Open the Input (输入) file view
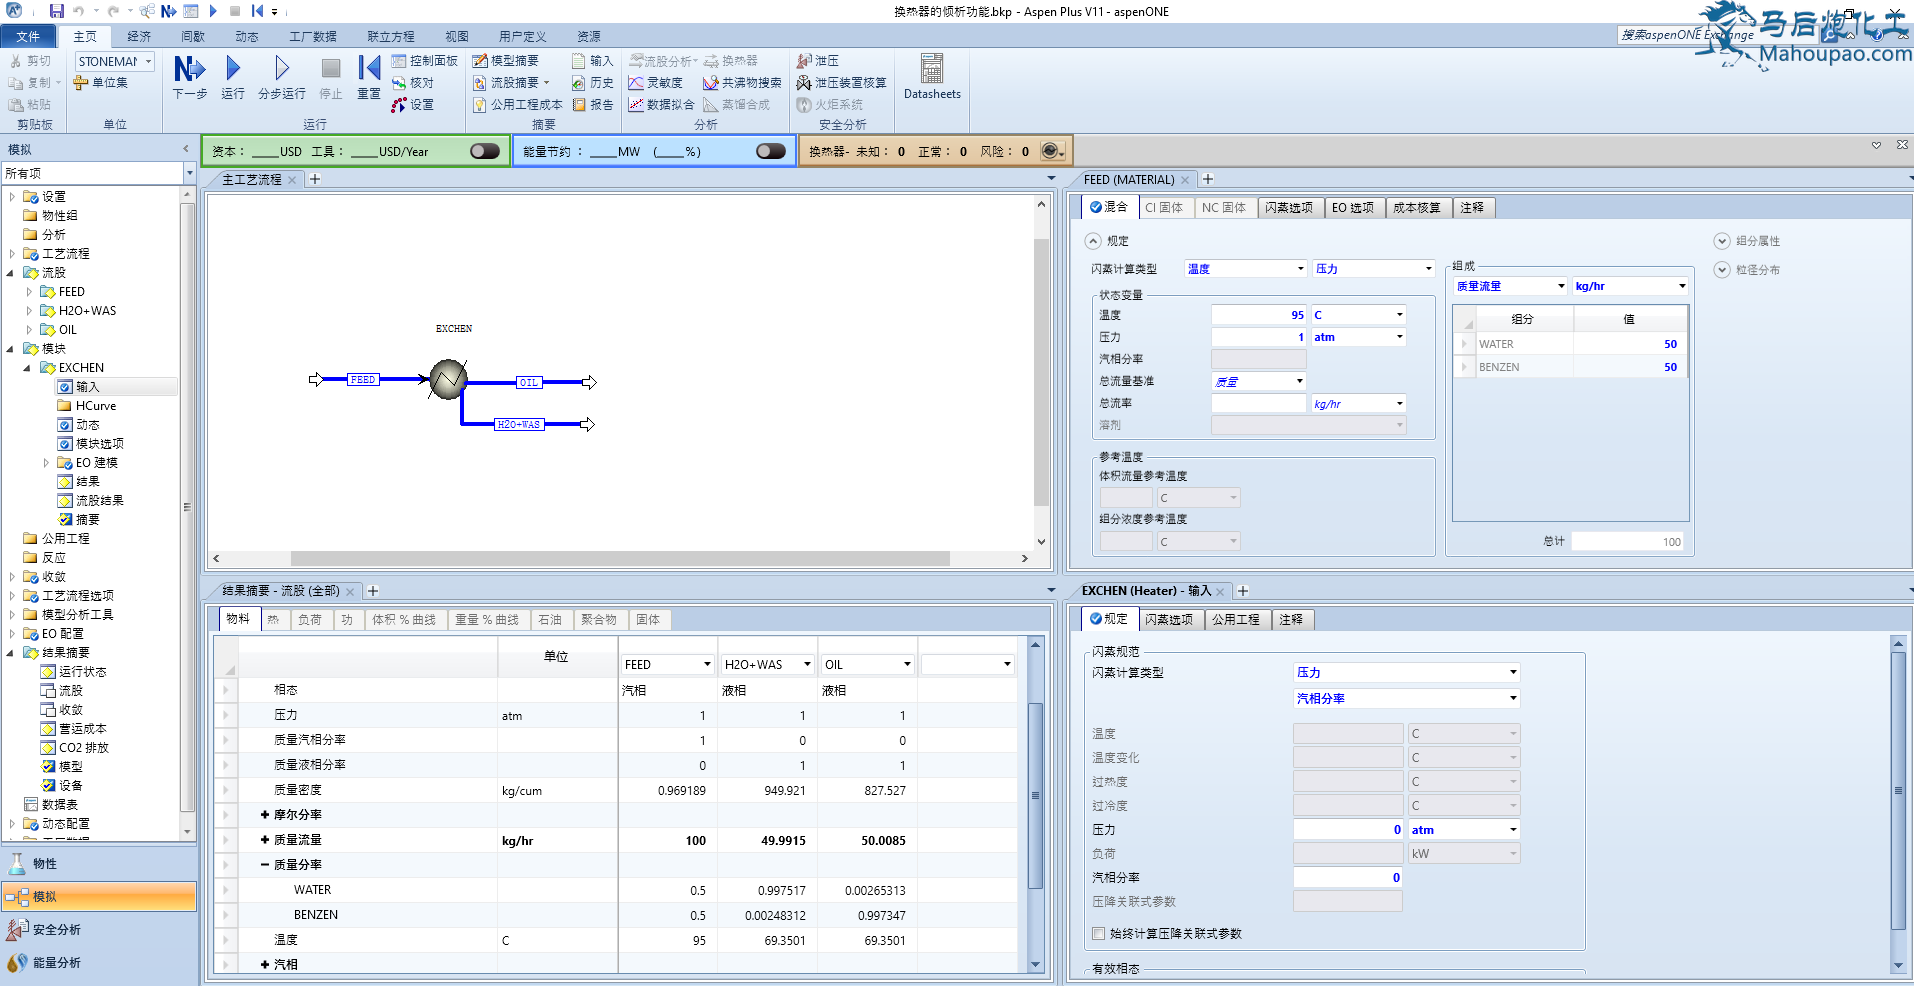 [593, 61]
